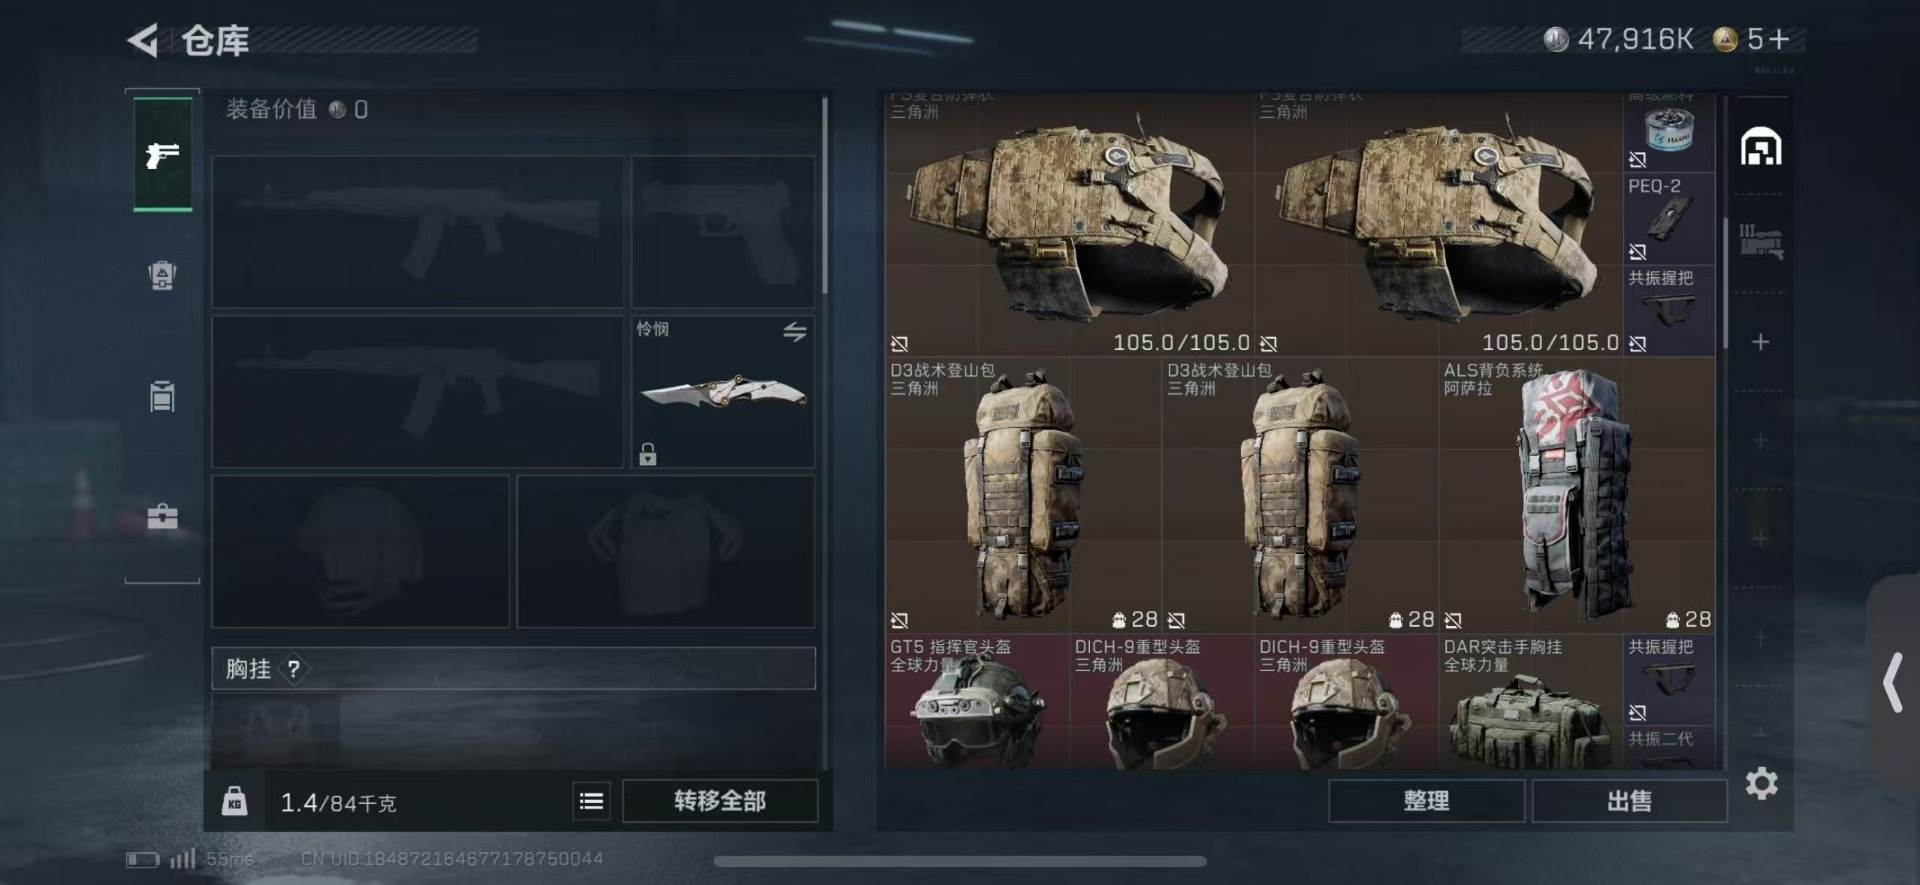Select the PEQ-2 attachment item
This screenshot has width=1920, height=885.
[1669, 219]
